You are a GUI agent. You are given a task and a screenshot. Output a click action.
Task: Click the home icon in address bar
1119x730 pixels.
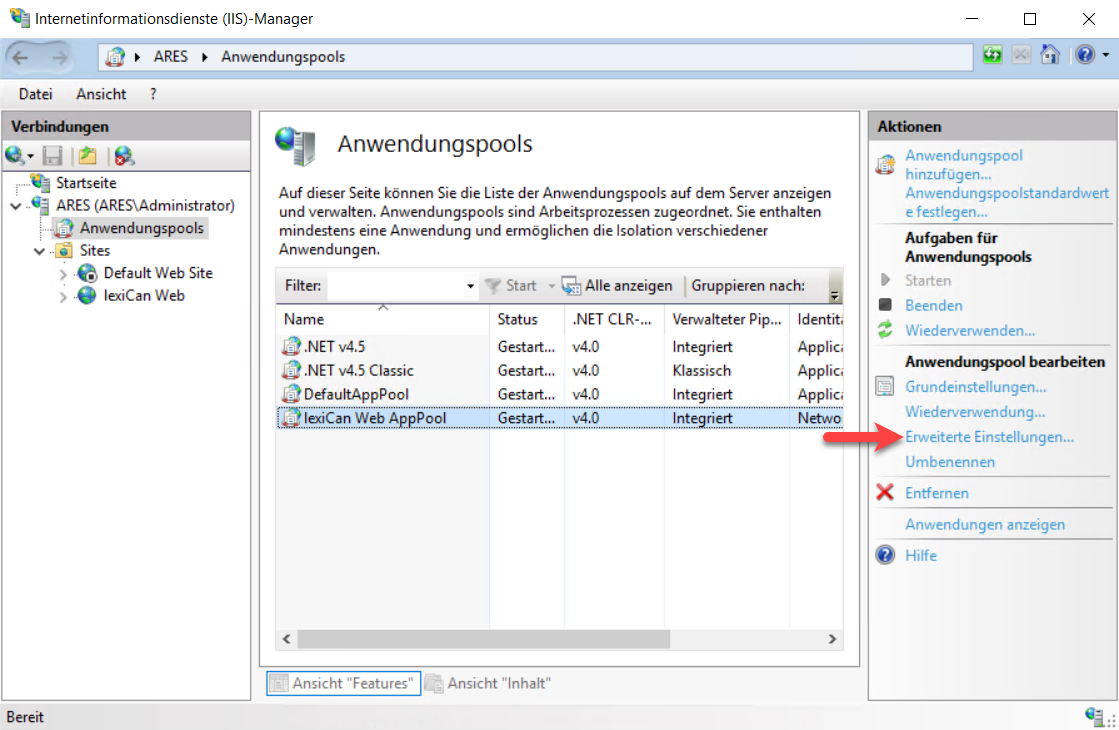(1049, 56)
